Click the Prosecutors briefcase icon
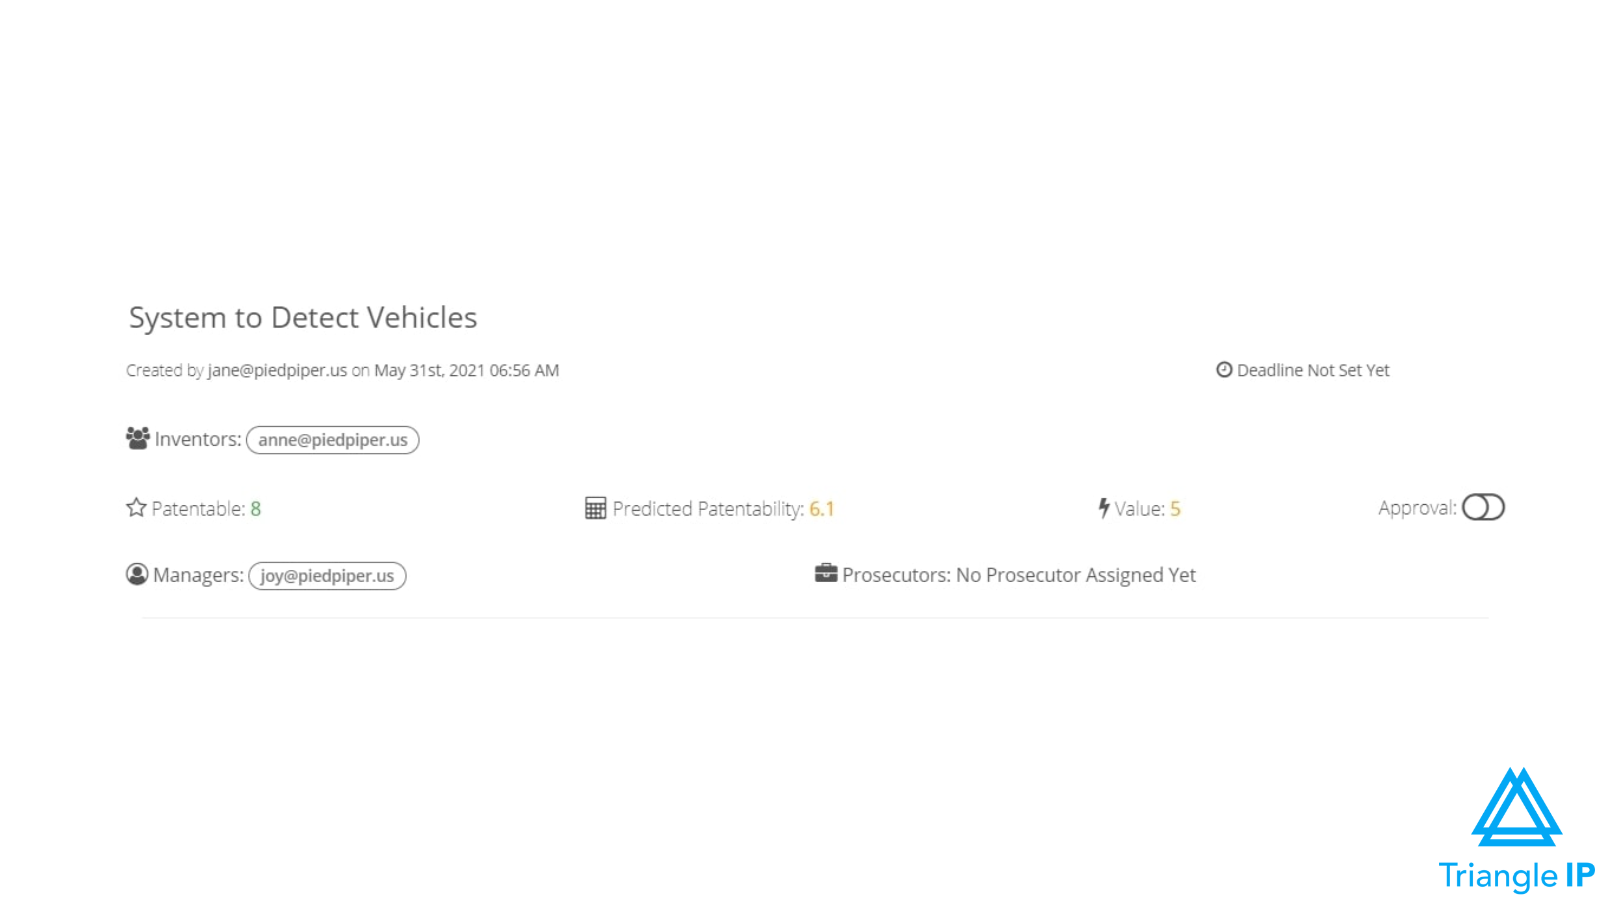The width and height of the screenshot is (1600, 900). point(826,573)
